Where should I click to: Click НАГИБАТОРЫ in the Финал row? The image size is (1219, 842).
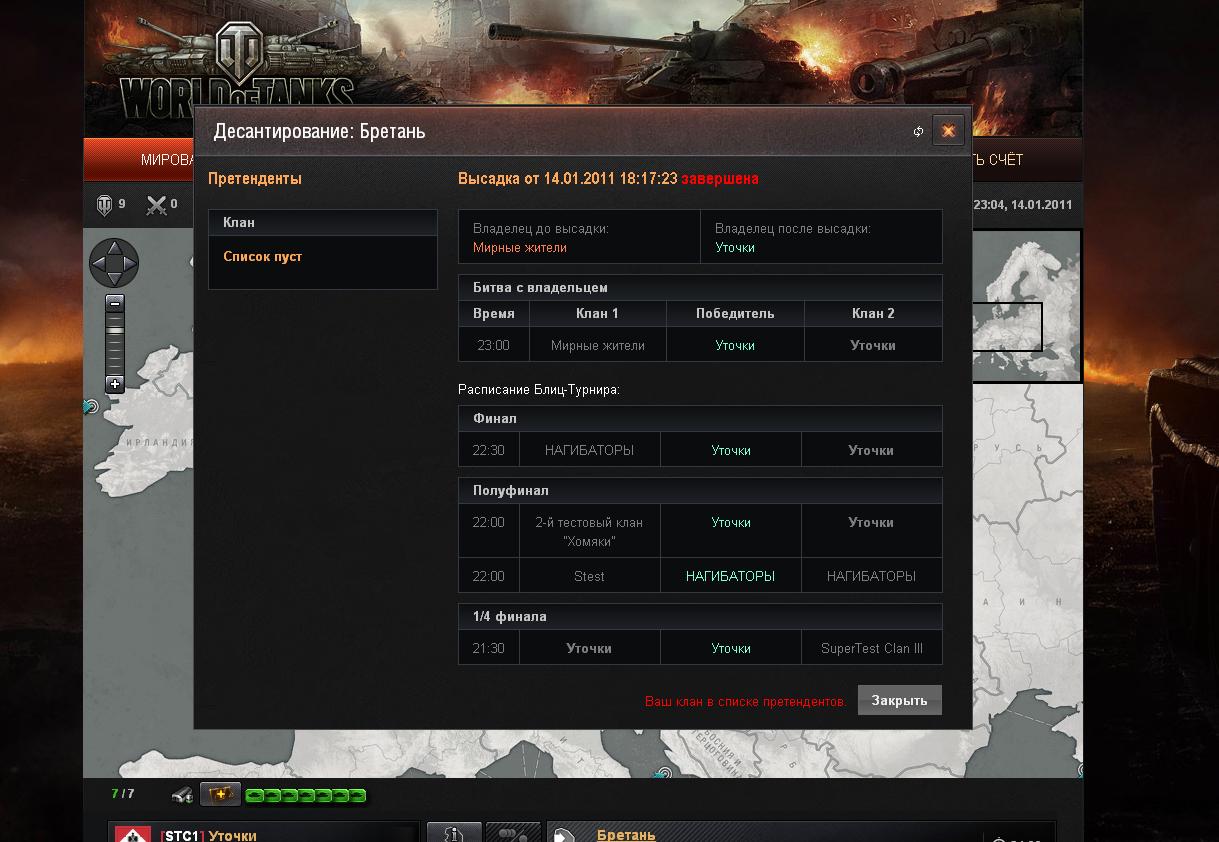589,450
